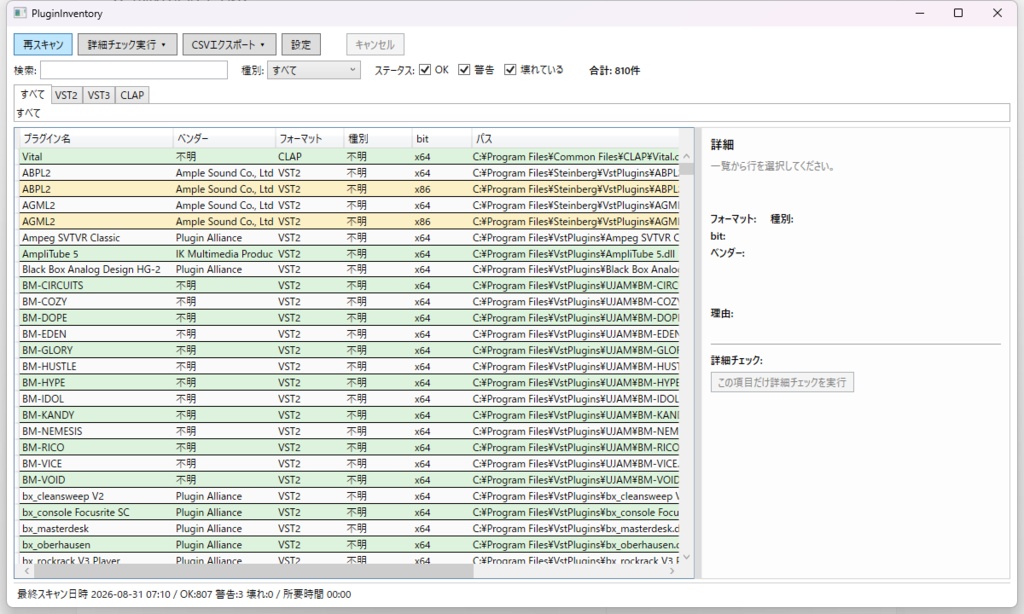
Task: Sort by パス column header
Action: pos(575,138)
